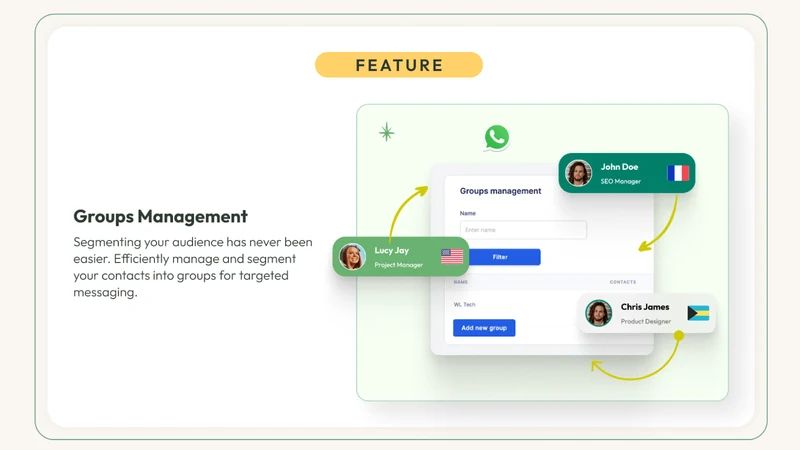800x450 pixels.
Task: Click the yellow FEATURE badge
Action: tap(399, 65)
